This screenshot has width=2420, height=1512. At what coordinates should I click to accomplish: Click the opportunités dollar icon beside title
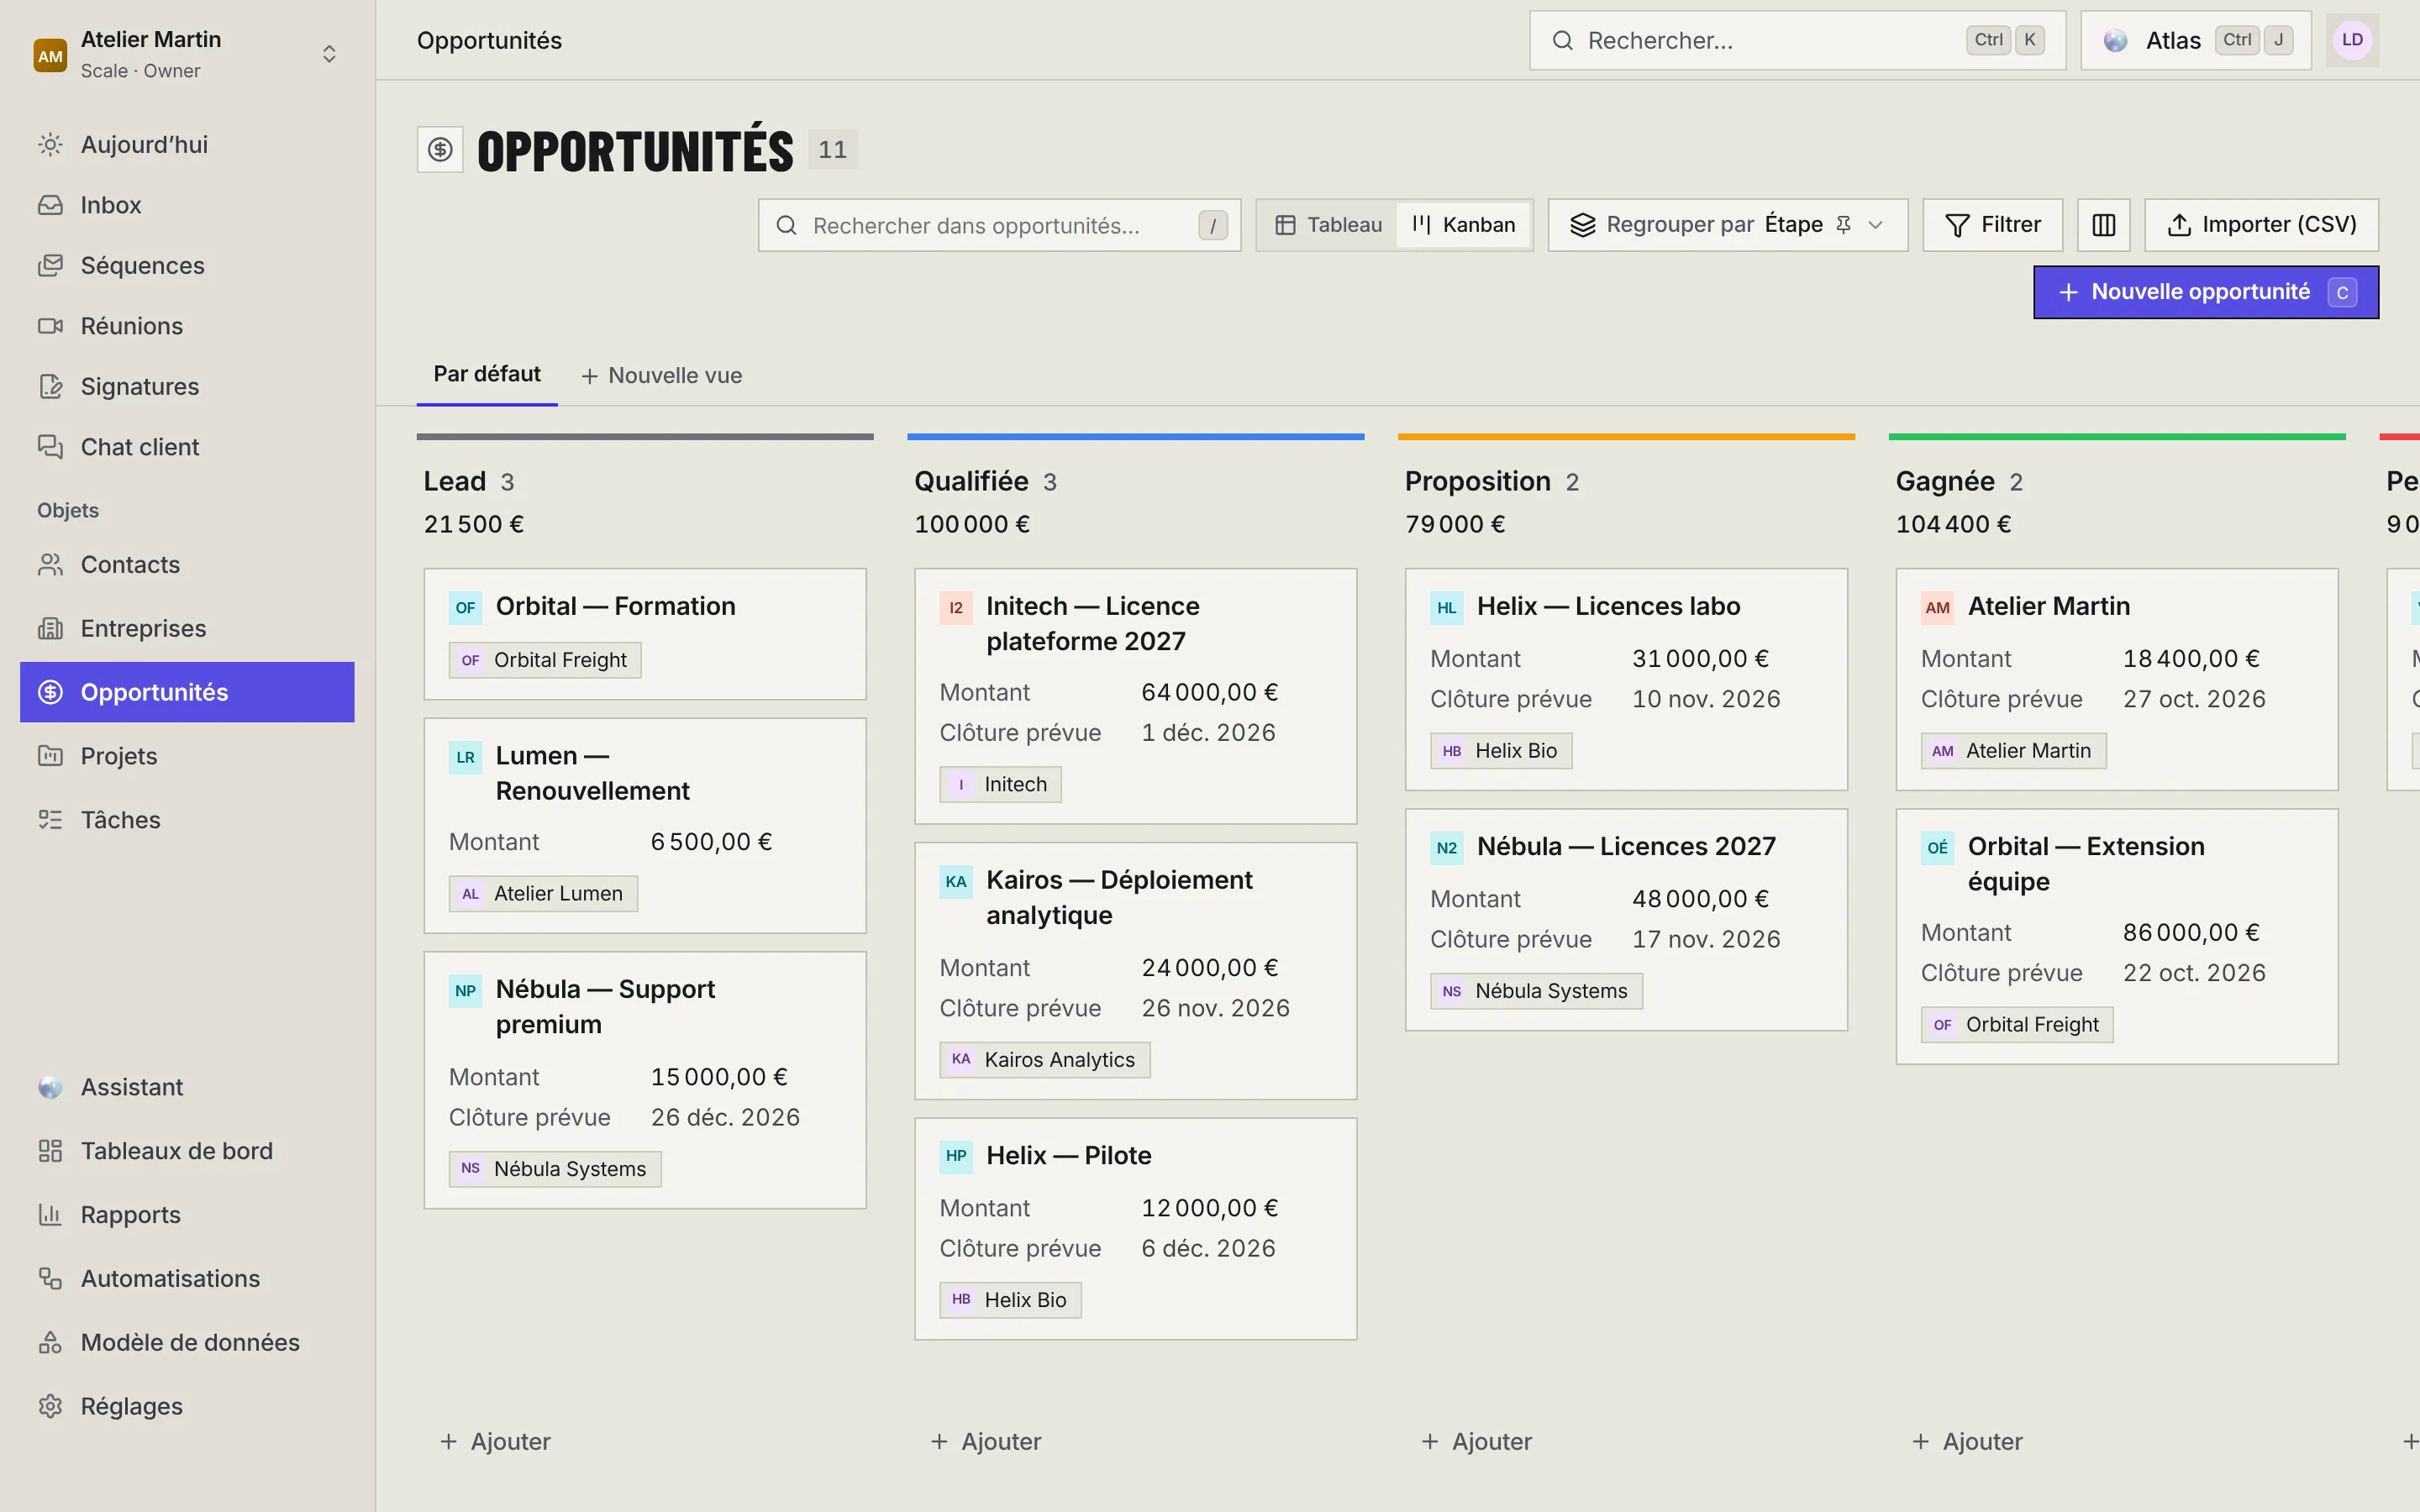(440, 150)
